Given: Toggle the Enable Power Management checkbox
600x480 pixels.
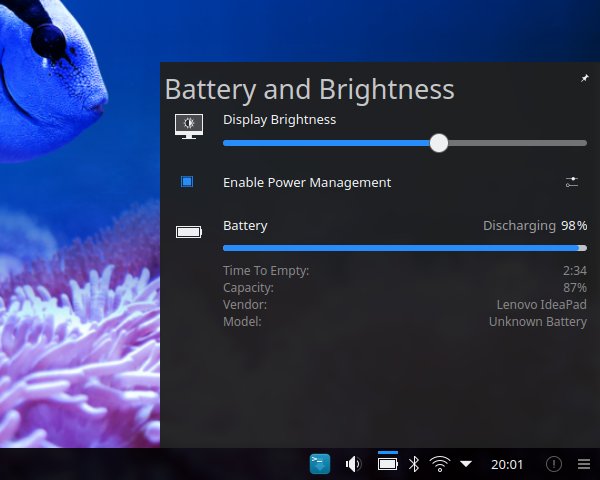Looking at the screenshot, I should [187, 181].
